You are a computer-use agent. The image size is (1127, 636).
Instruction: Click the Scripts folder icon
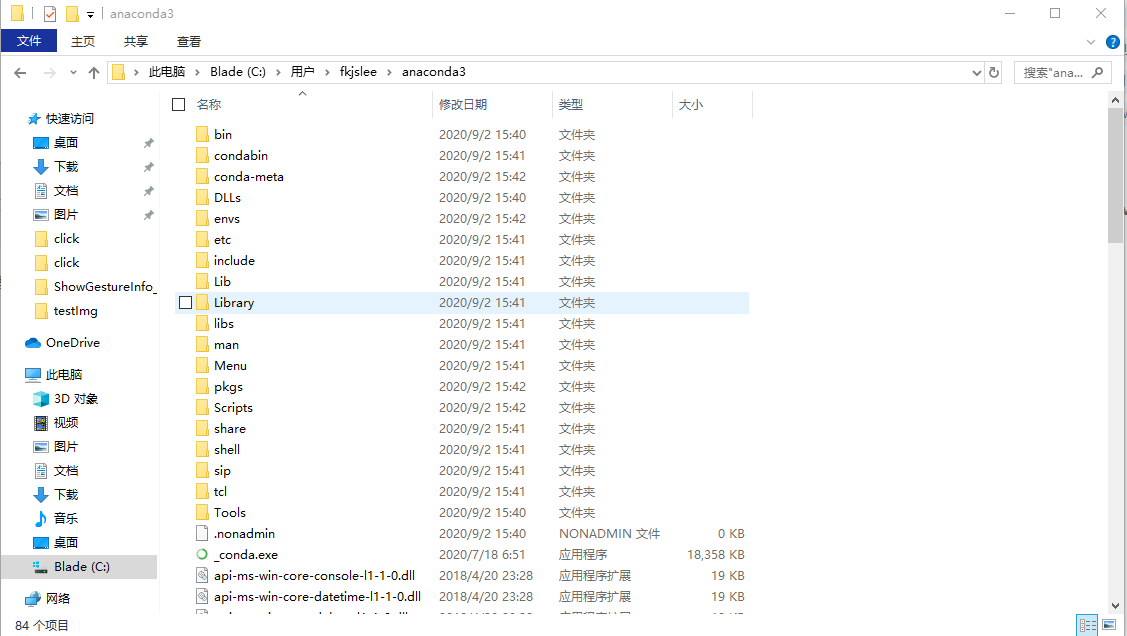coord(202,407)
